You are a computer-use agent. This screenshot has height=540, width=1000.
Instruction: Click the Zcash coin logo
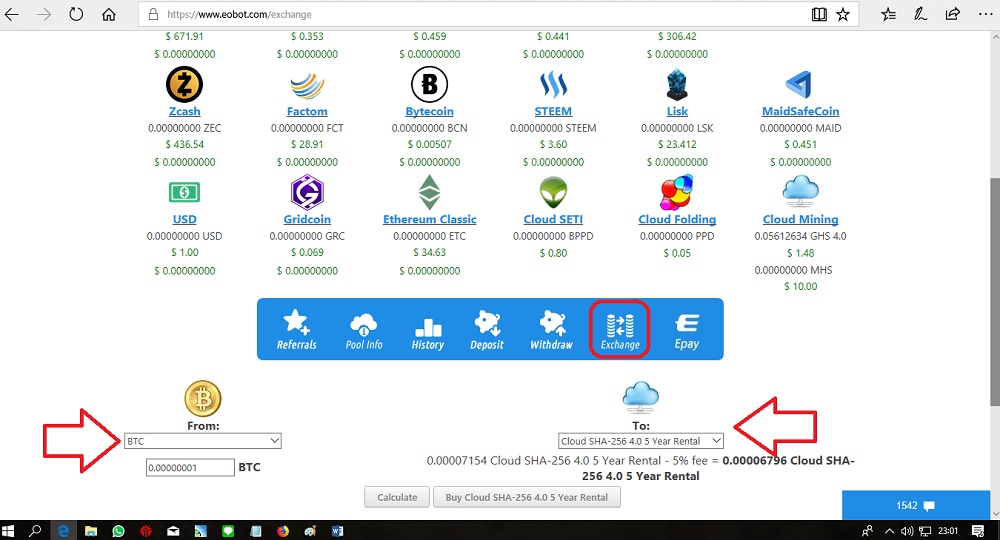pyautogui.click(x=184, y=84)
